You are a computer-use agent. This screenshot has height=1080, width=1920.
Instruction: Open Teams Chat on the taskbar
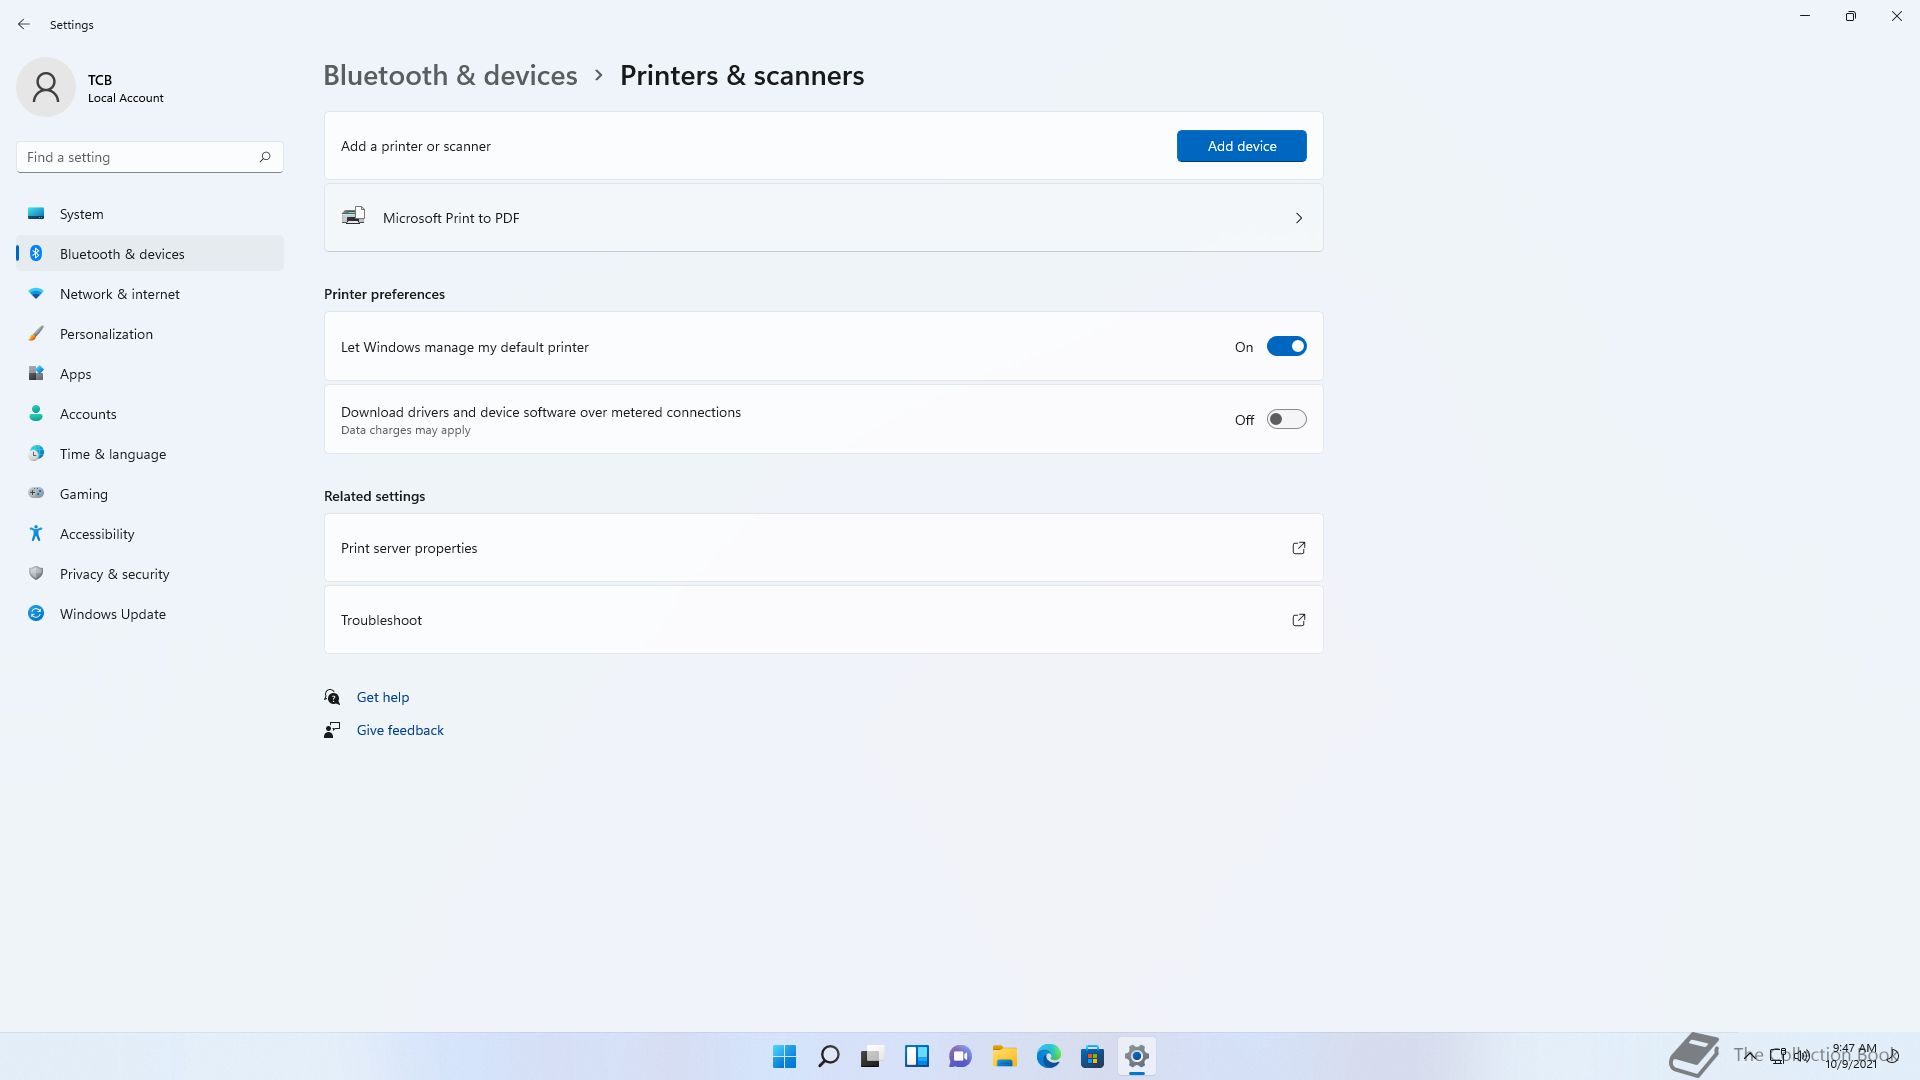961,1056
